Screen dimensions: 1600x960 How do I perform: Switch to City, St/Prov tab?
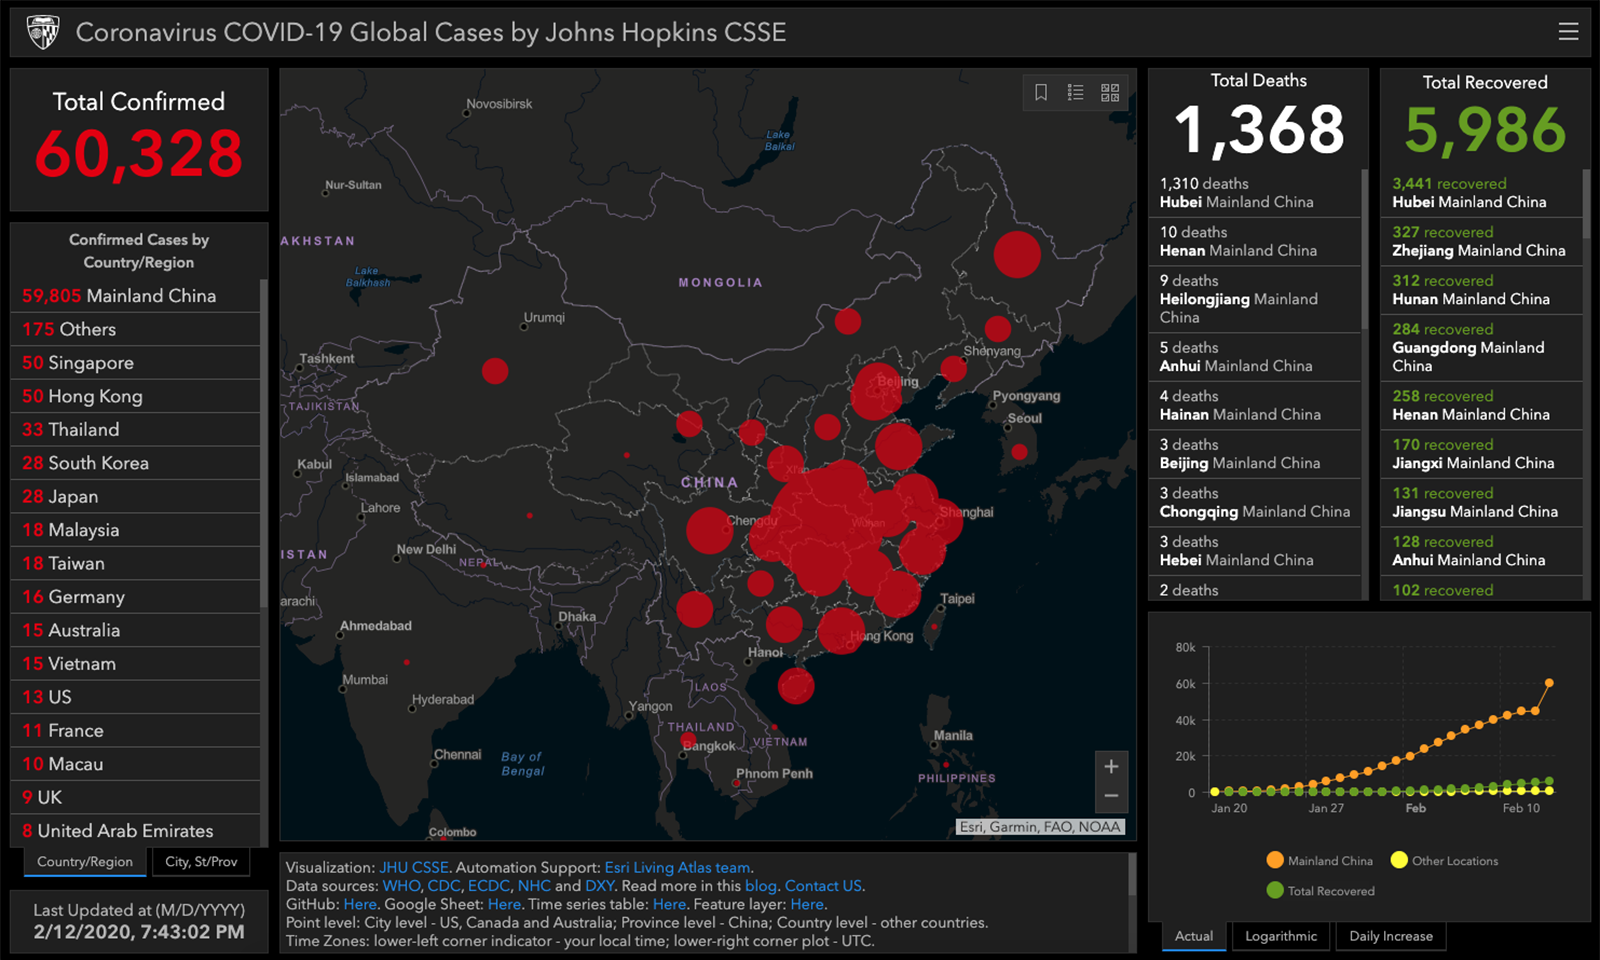coord(201,862)
